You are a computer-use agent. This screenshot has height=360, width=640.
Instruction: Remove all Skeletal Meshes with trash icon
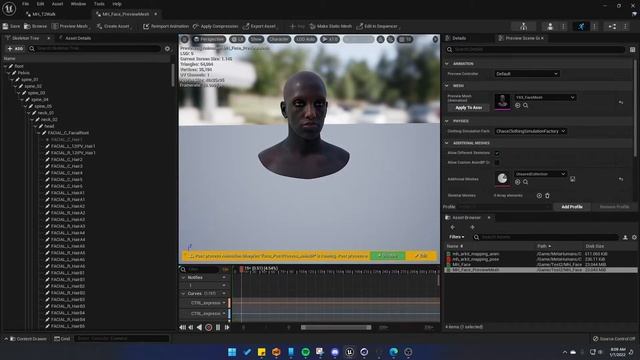[547, 196]
